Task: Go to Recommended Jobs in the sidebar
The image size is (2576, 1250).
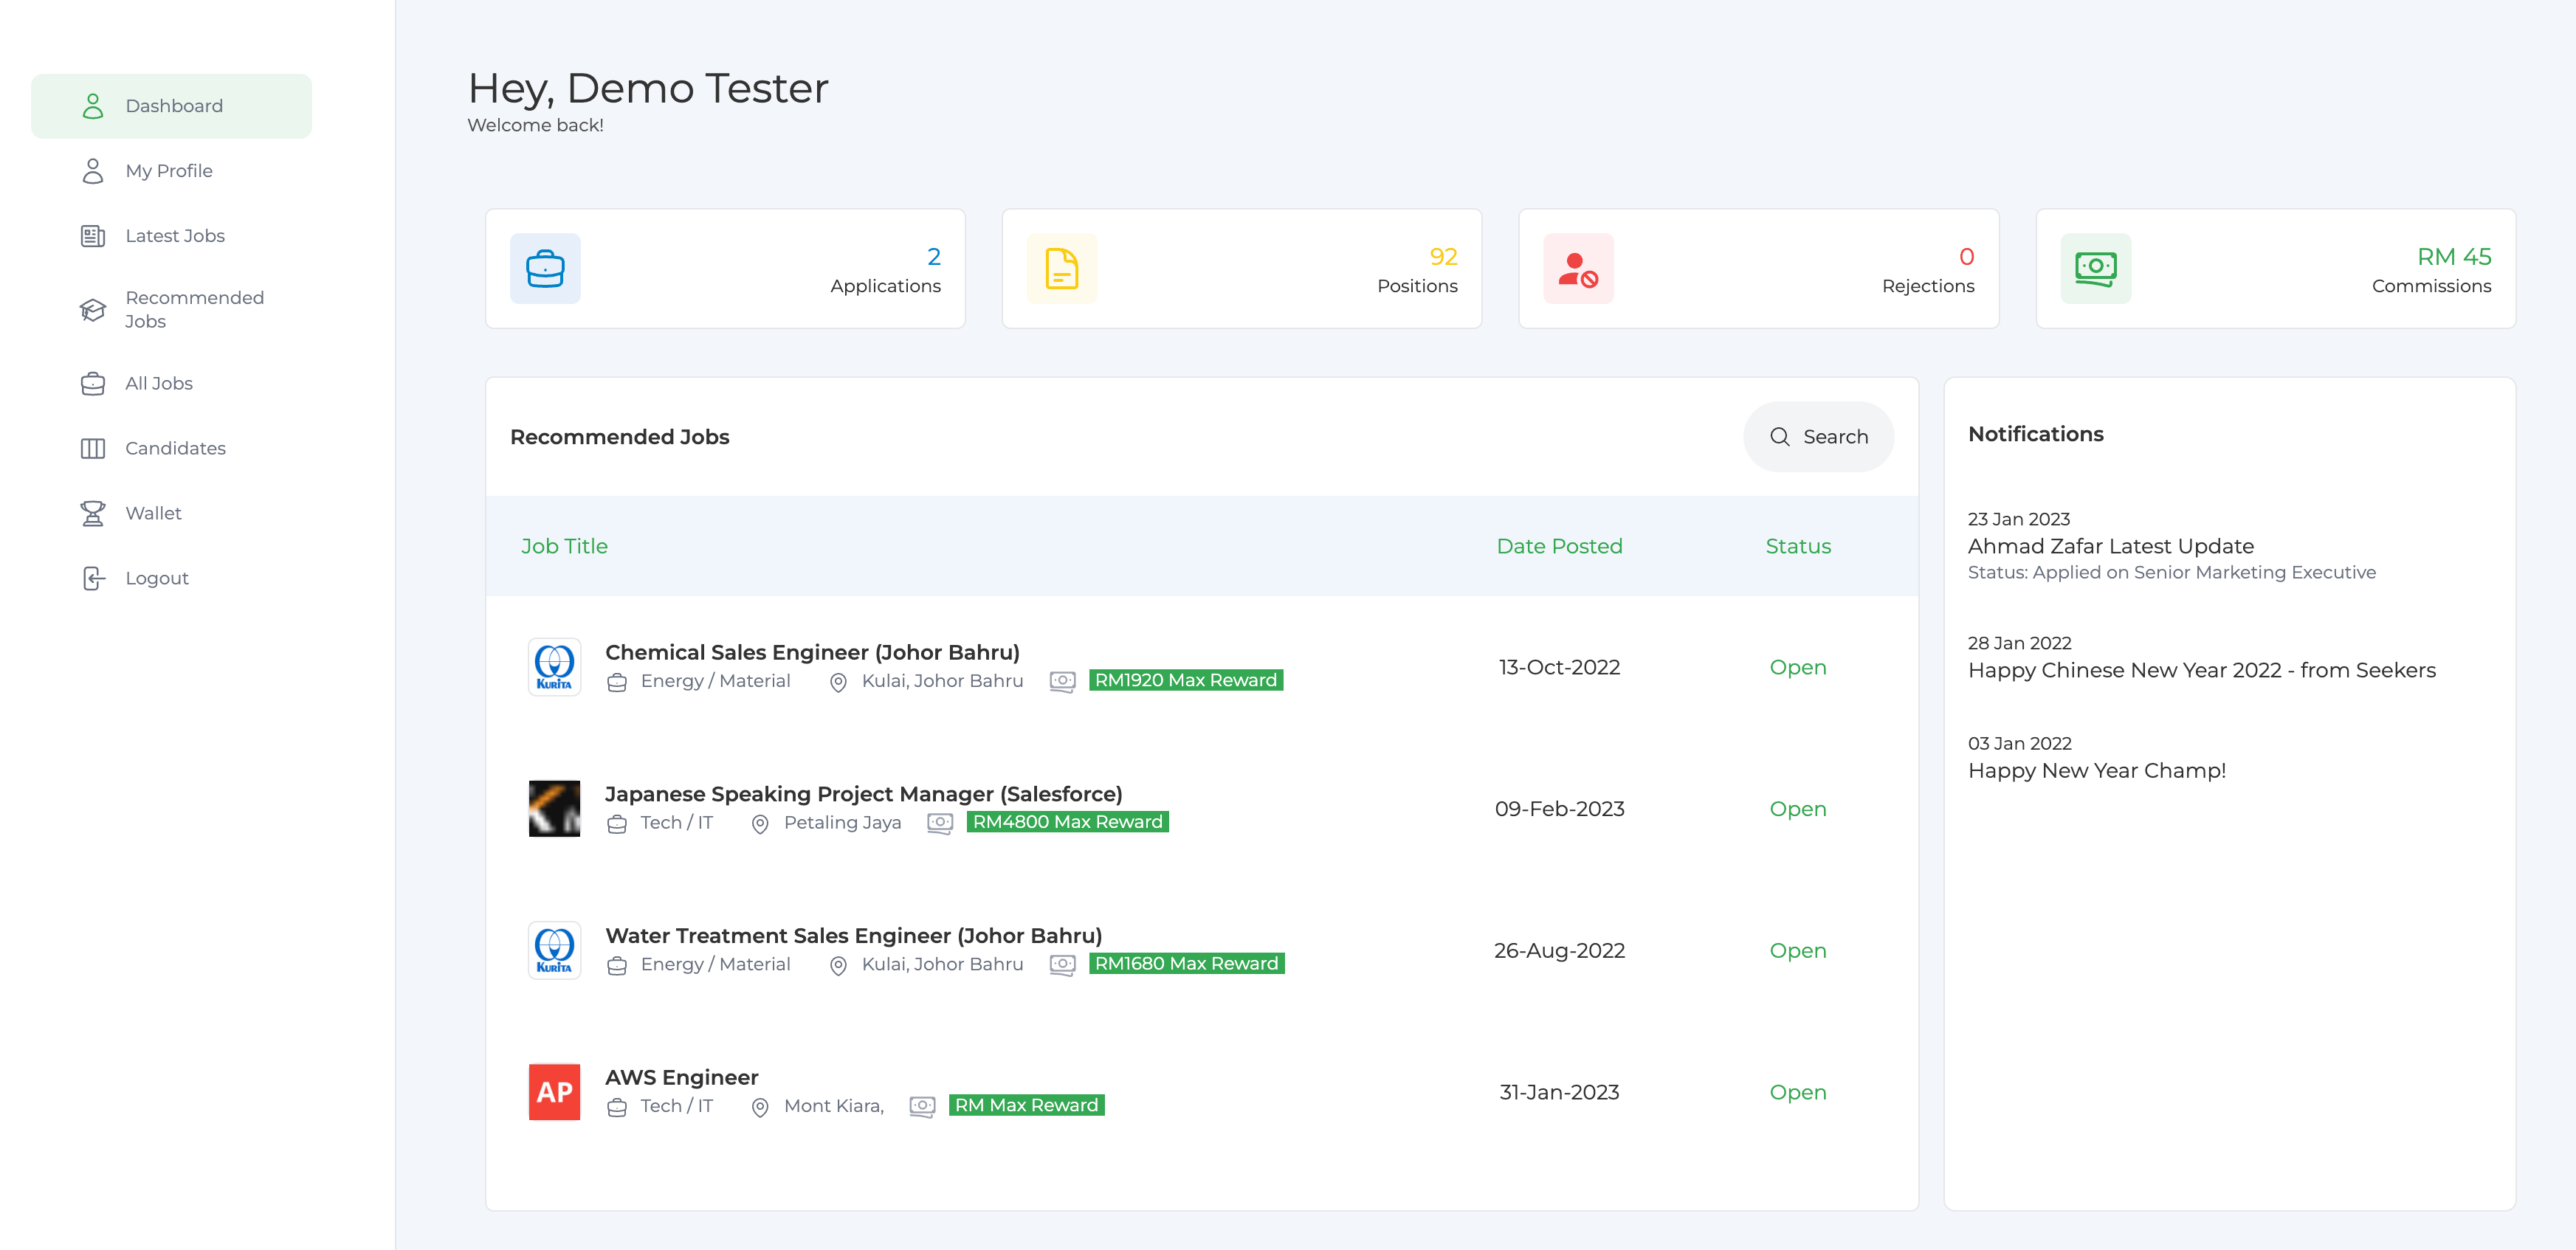Action: click(194, 309)
